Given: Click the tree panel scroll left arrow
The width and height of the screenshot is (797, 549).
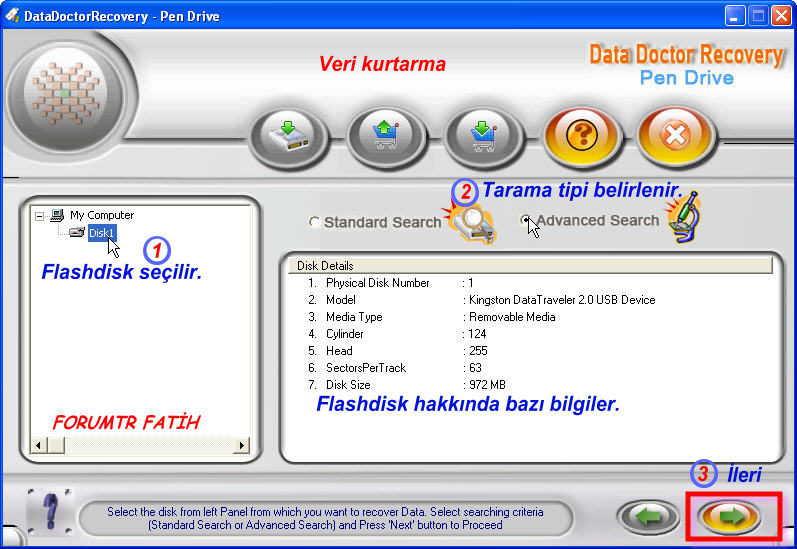Looking at the screenshot, I should [x=38, y=445].
